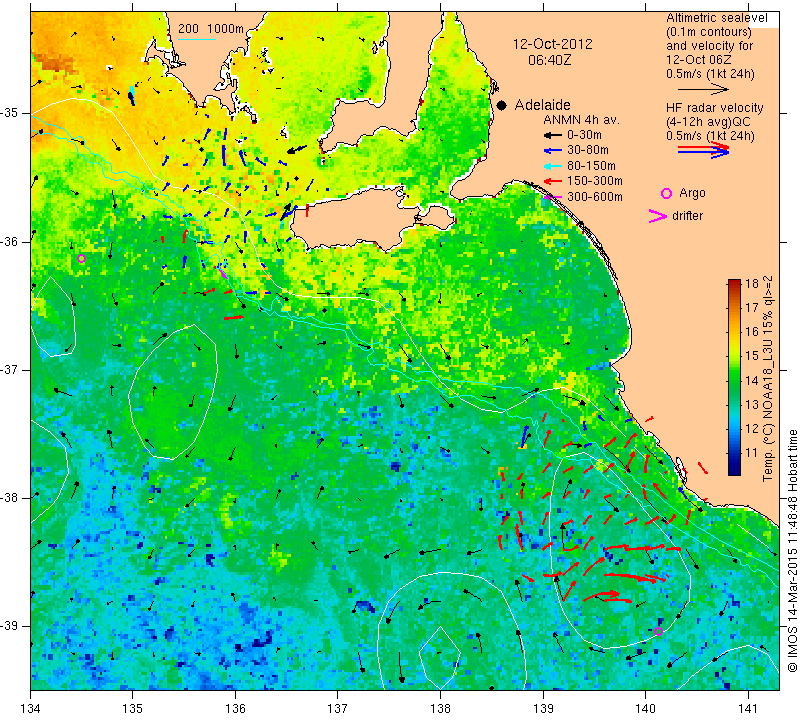Screen dimensions: 800x720
Task: Click the 80-150m depth label
Action: coord(591,166)
